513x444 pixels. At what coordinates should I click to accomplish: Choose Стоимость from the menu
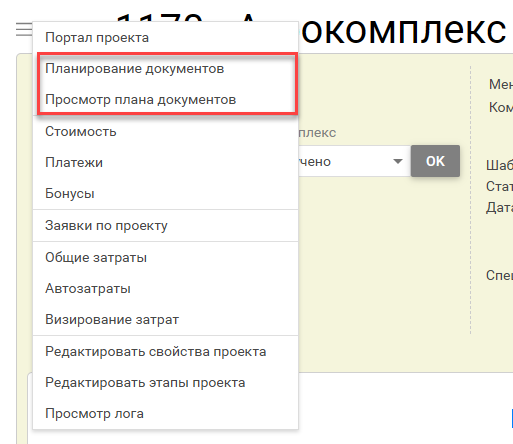pyautogui.click(x=165, y=131)
